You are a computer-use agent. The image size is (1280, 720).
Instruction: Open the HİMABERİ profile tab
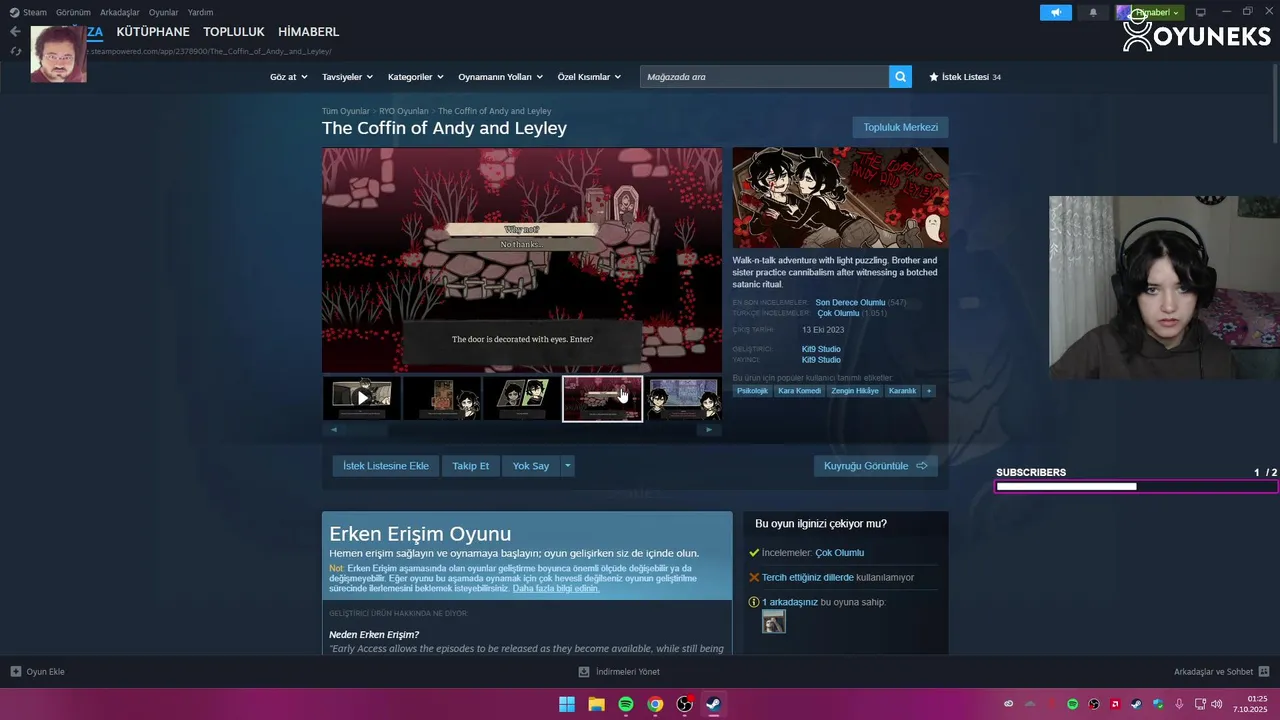[x=309, y=32]
